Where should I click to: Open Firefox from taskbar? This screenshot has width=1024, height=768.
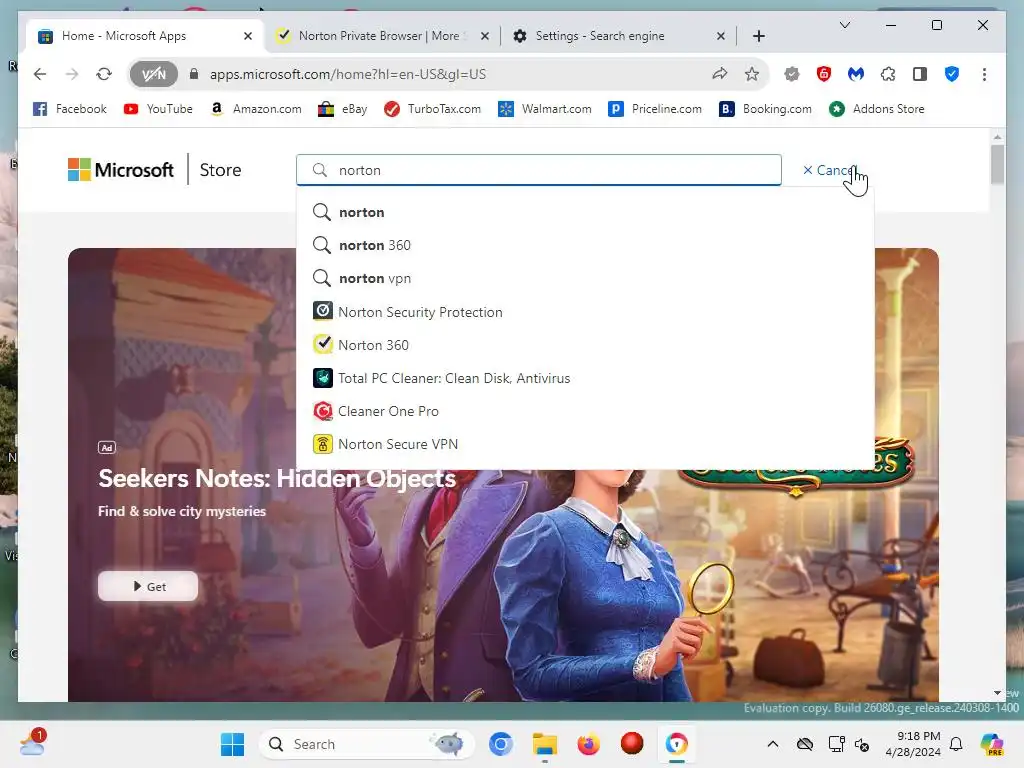(x=588, y=744)
